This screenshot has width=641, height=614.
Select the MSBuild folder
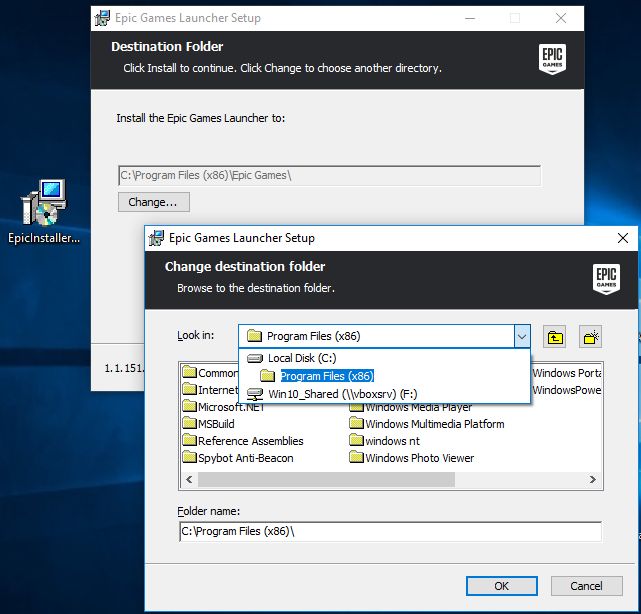point(208,424)
